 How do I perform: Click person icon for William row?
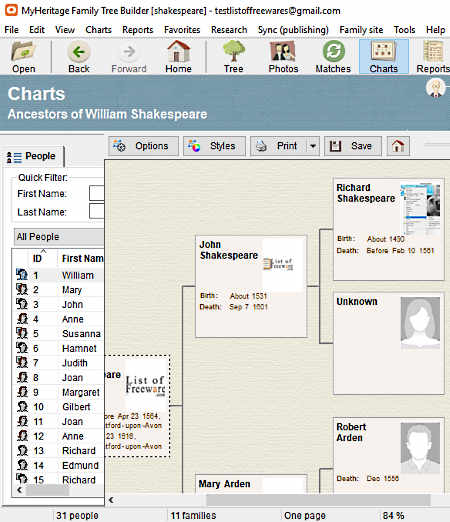pos(22,275)
